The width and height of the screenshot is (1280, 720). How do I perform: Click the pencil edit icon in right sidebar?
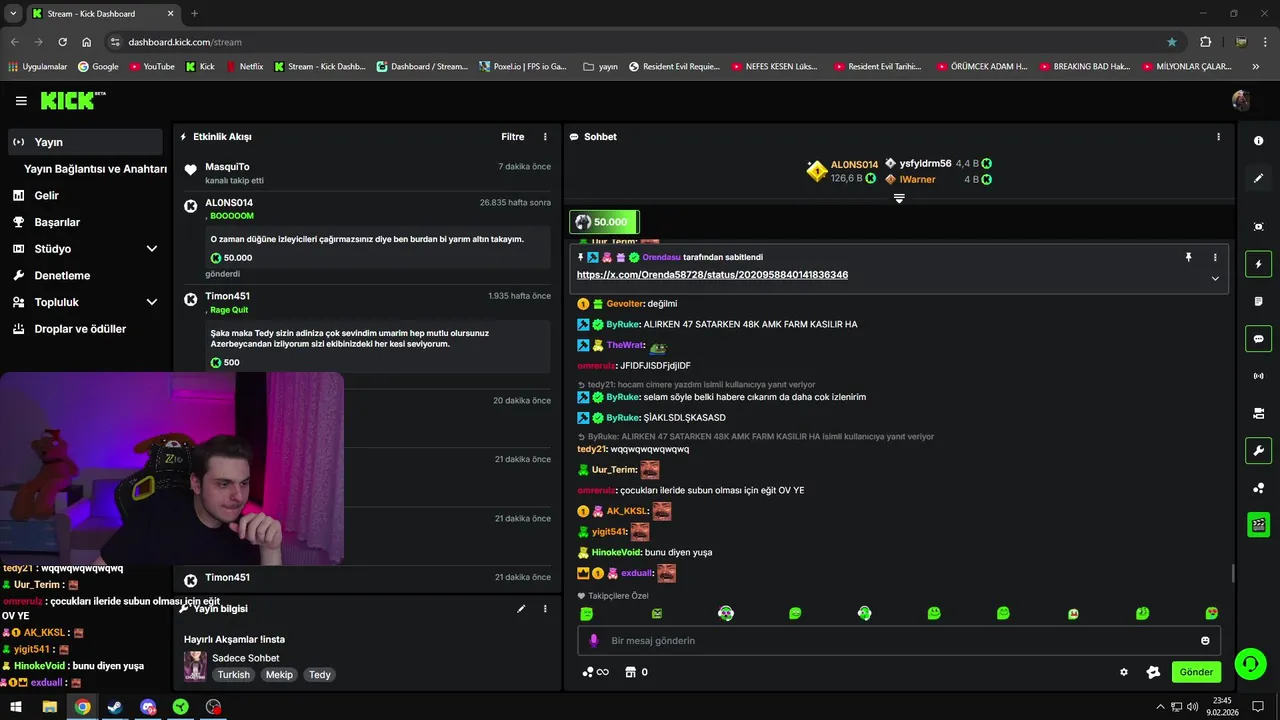pyautogui.click(x=1258, y=178)
